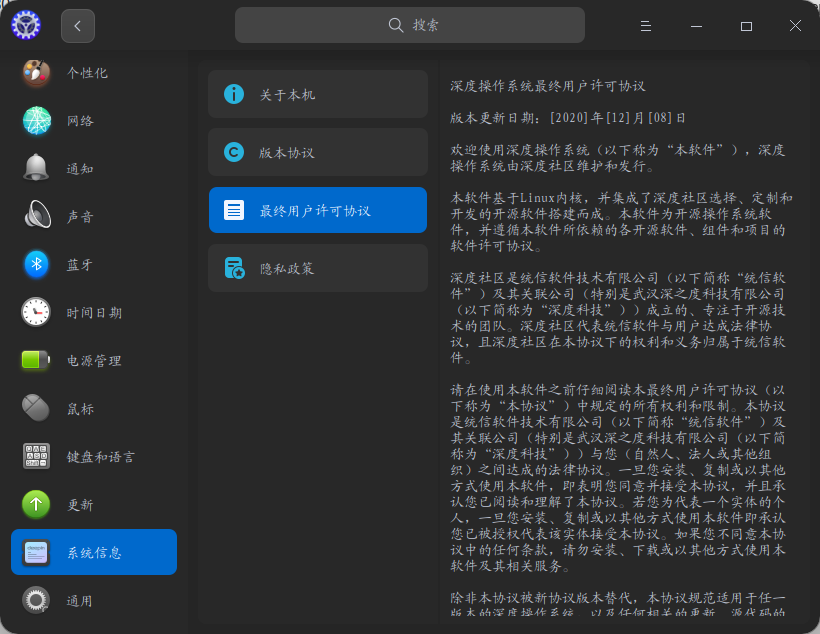Click the back arrow button
Image resolution: width=820 pixels, height=634 pixels.
[78, 26]
